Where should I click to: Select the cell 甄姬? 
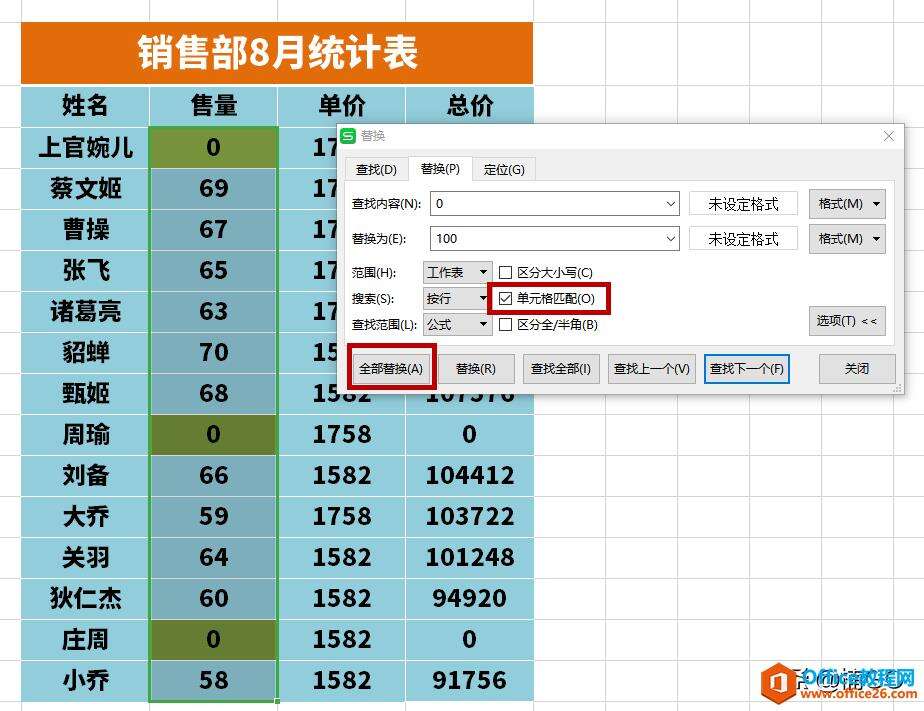(x=85, y=393)
